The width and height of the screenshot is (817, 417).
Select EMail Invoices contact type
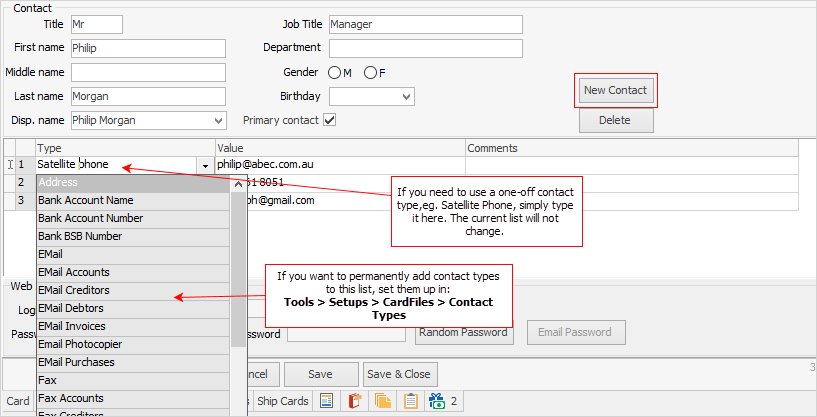coord(133,326)
